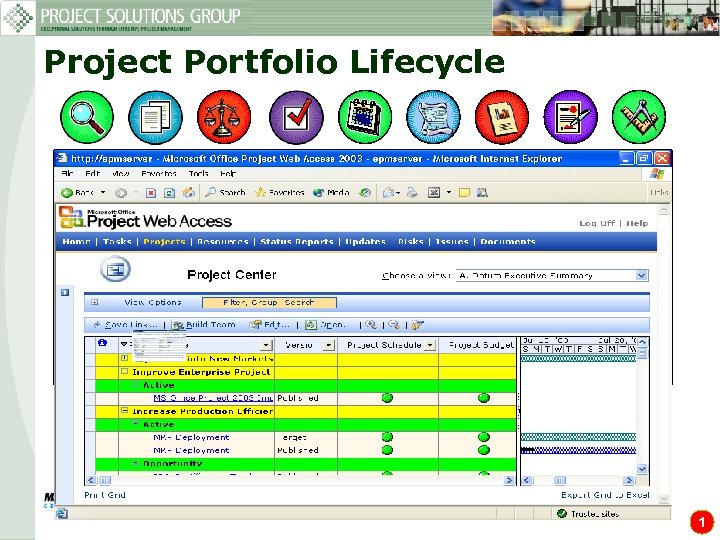Open the Back button history dropdown arrow

(103, 192)
